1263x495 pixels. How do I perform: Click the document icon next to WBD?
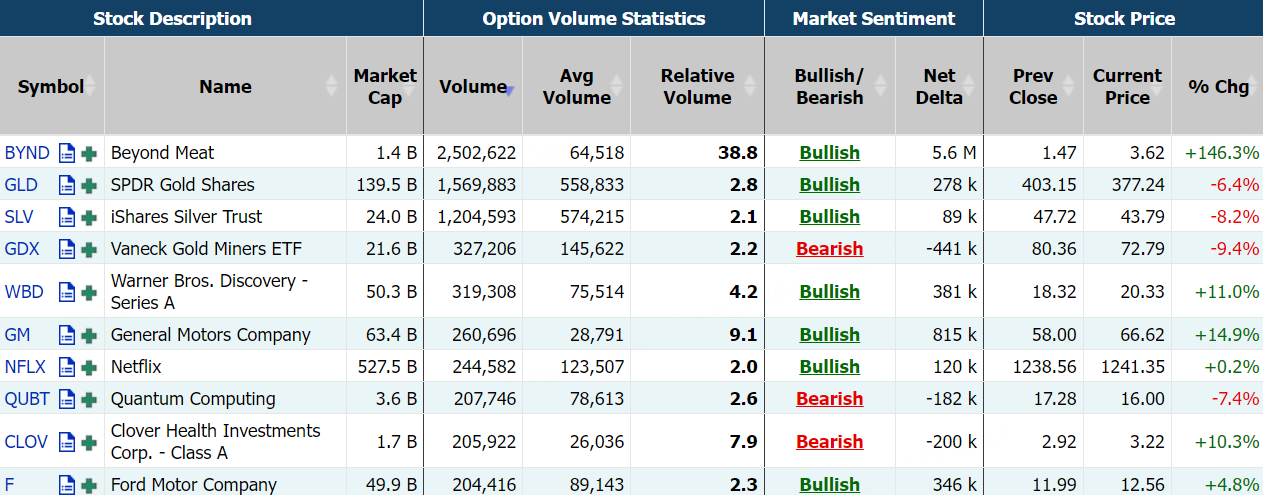click(67, 293)
